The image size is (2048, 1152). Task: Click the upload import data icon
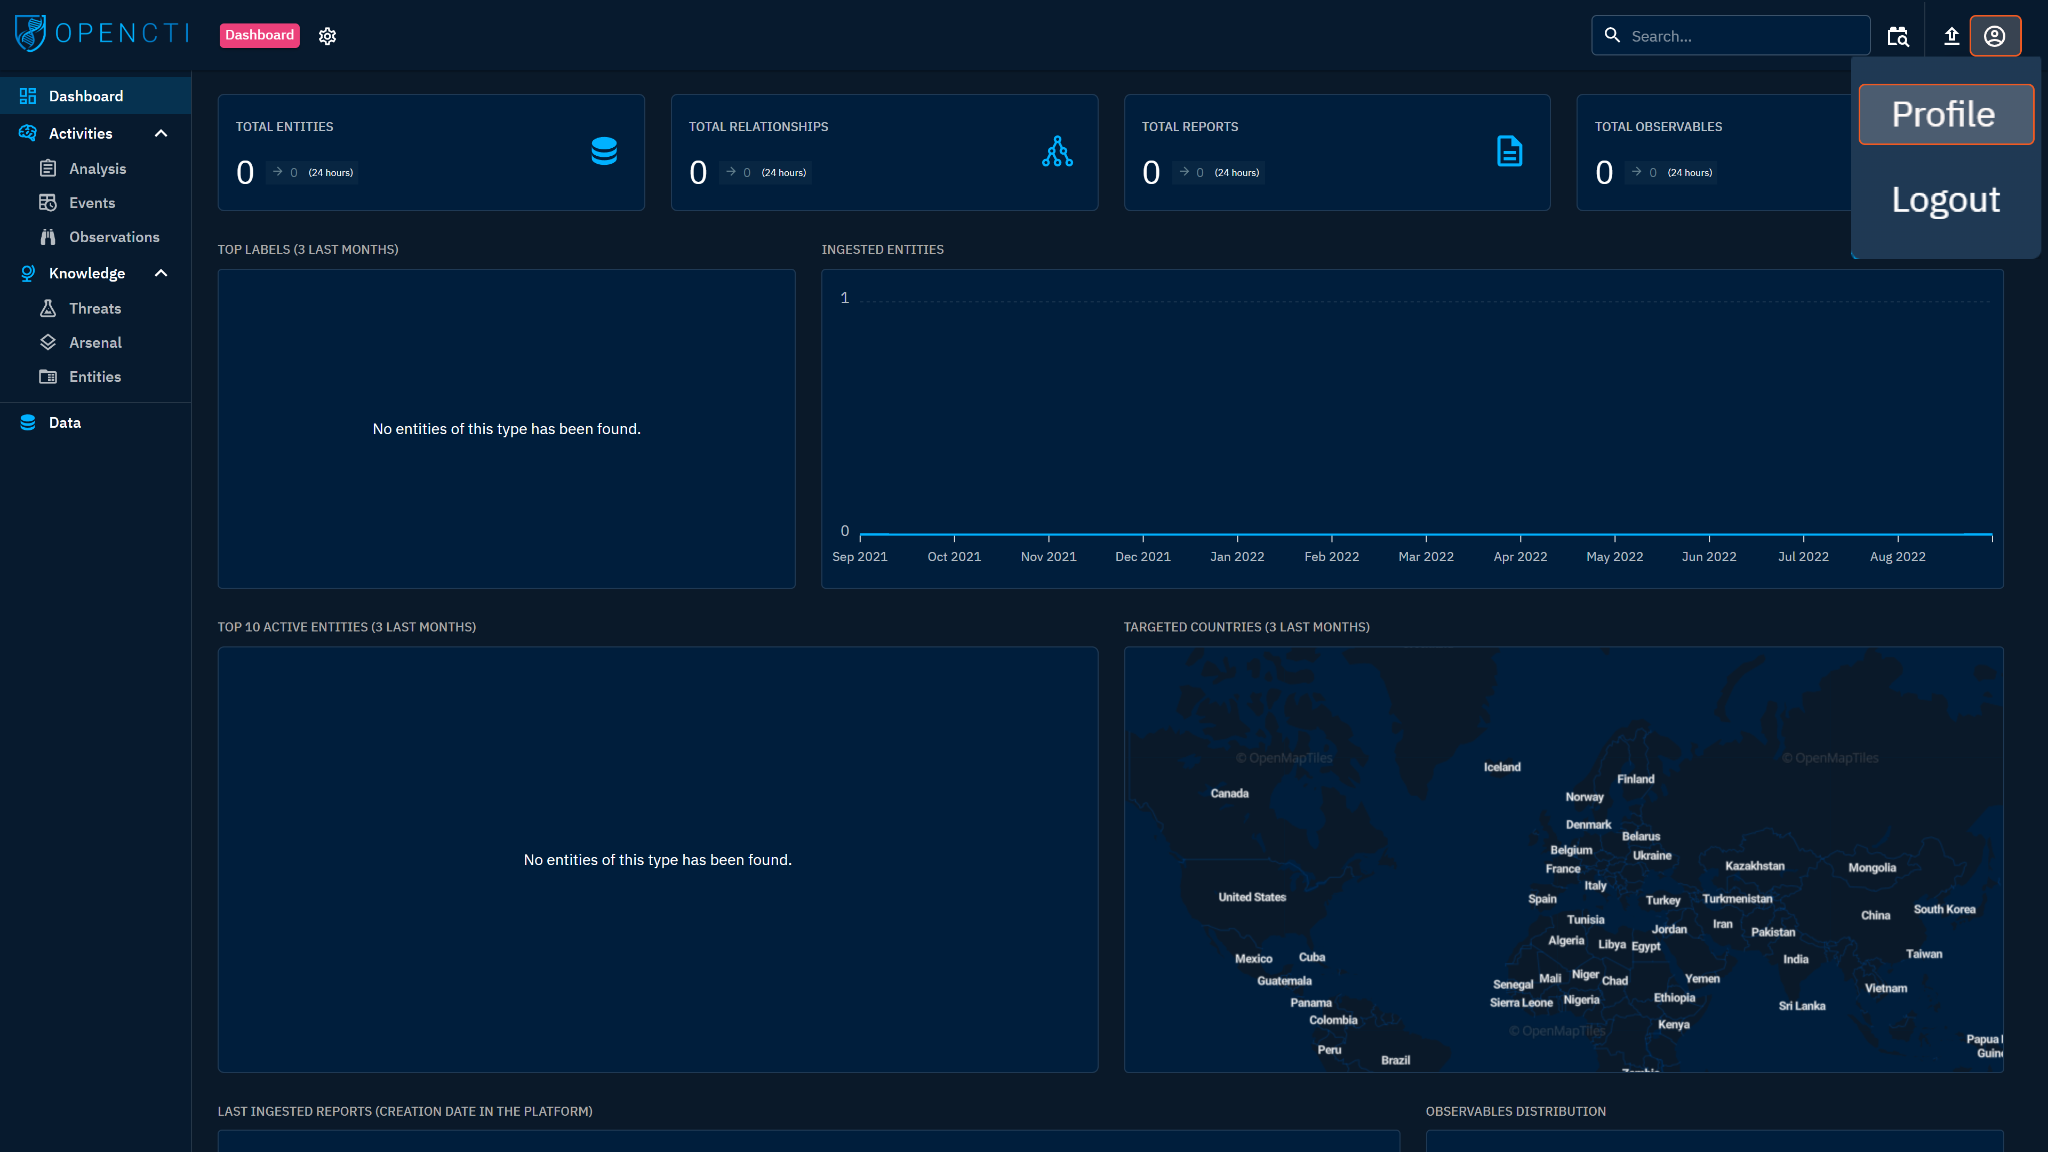tap(1951, 36)
